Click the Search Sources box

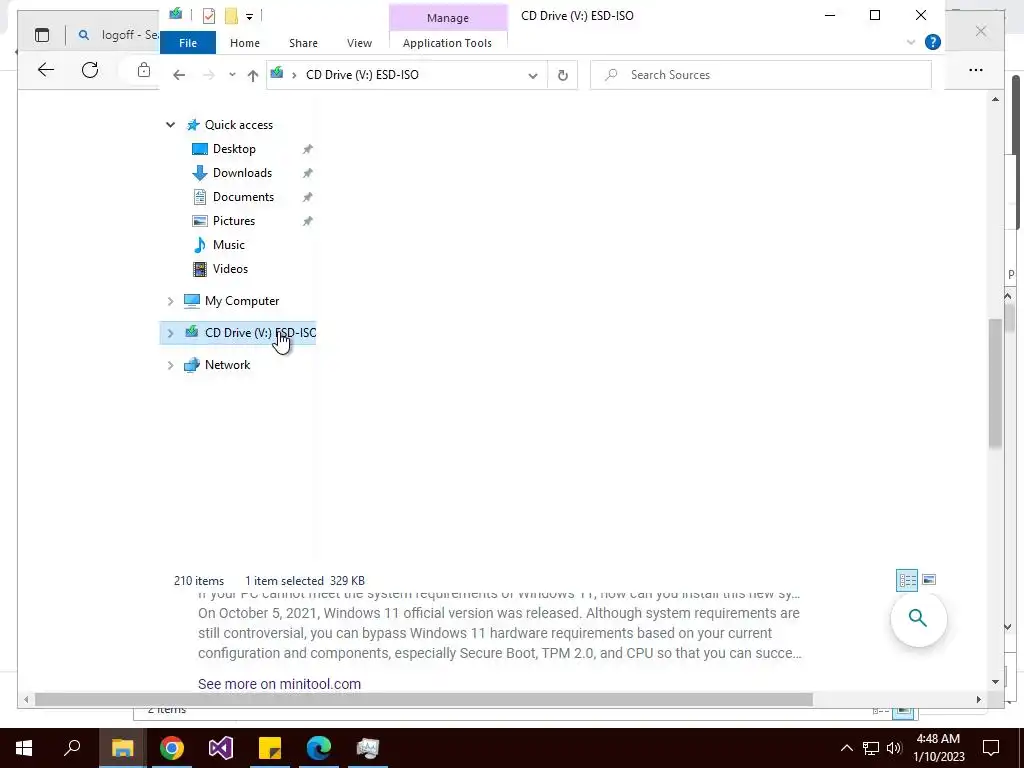pyautogui.click(x=761, y=75)
